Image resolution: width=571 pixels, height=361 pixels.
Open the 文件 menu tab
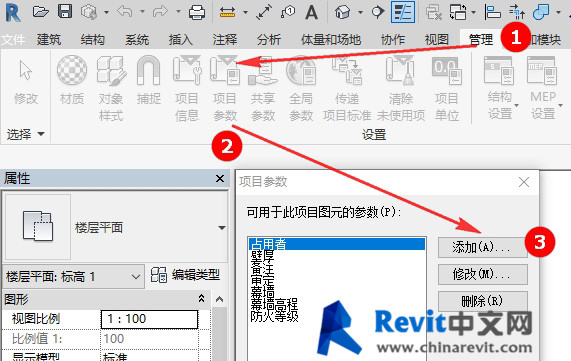click(13, 39)
